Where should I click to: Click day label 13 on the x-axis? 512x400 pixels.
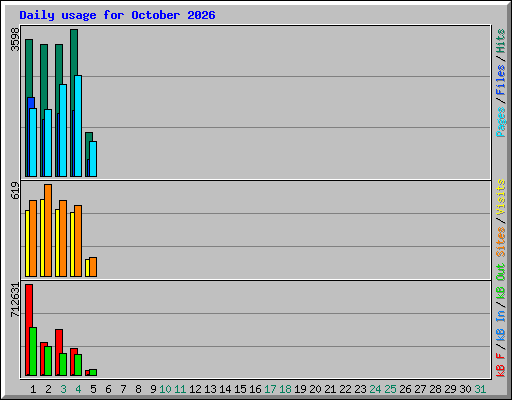[210, 389]
